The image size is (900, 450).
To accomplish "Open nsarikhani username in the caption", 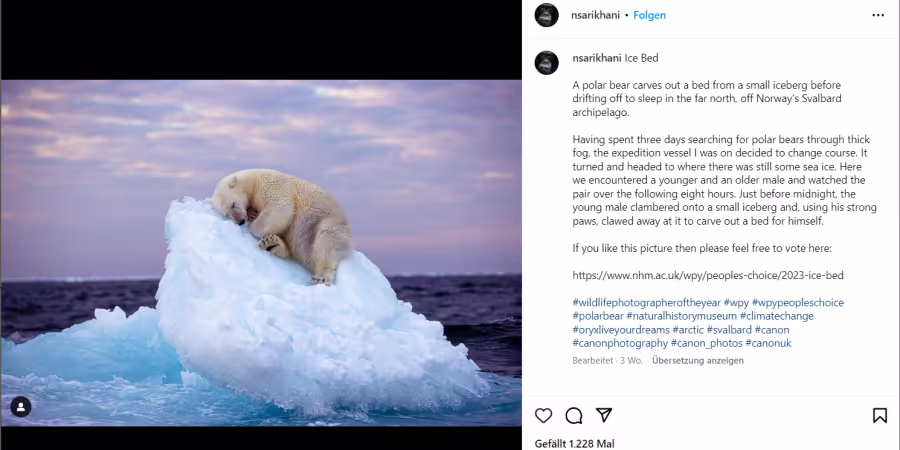I will click(596, 58).
